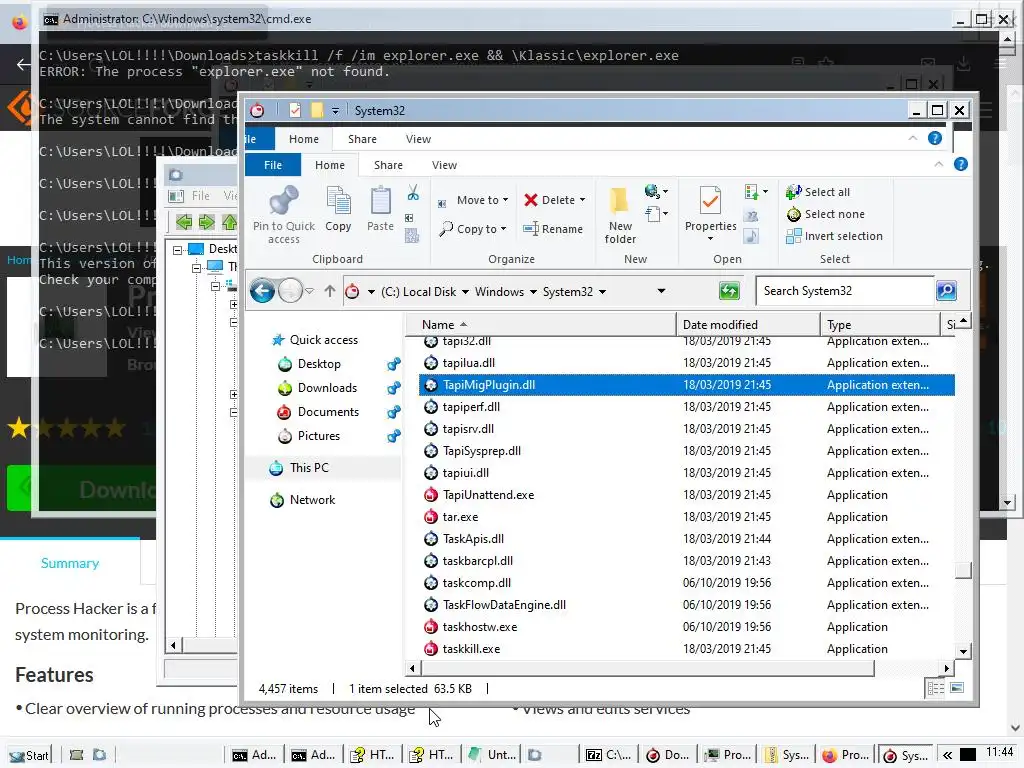Click Invert selection in ribbon
The width and height of the screenshot is (1024, 768).
(x=835, y=236)
